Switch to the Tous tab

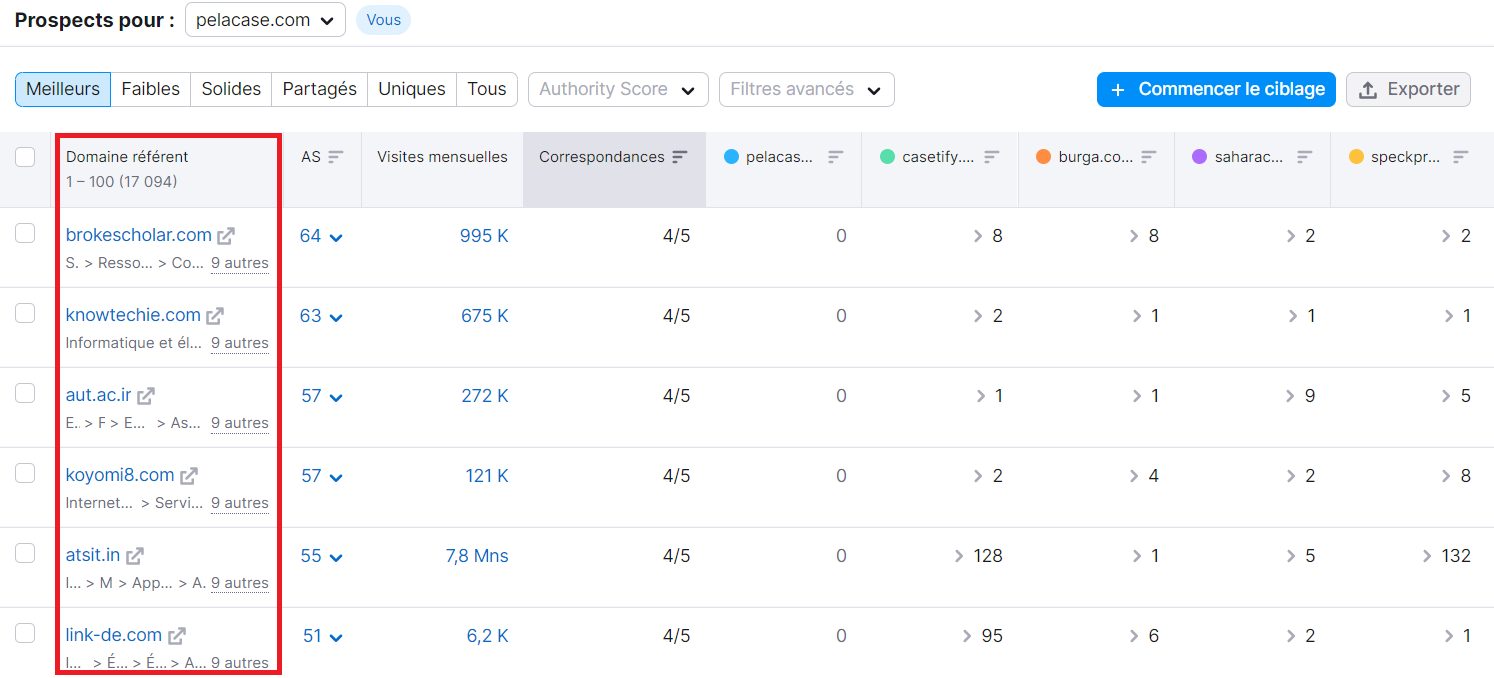(487, 89)
